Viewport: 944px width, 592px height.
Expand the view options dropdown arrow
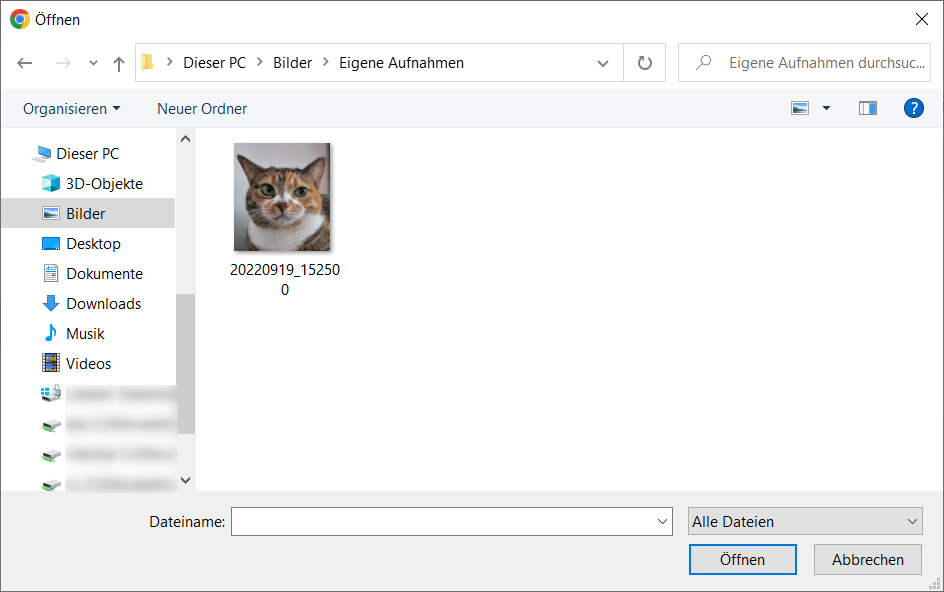[x=826, y=108]
